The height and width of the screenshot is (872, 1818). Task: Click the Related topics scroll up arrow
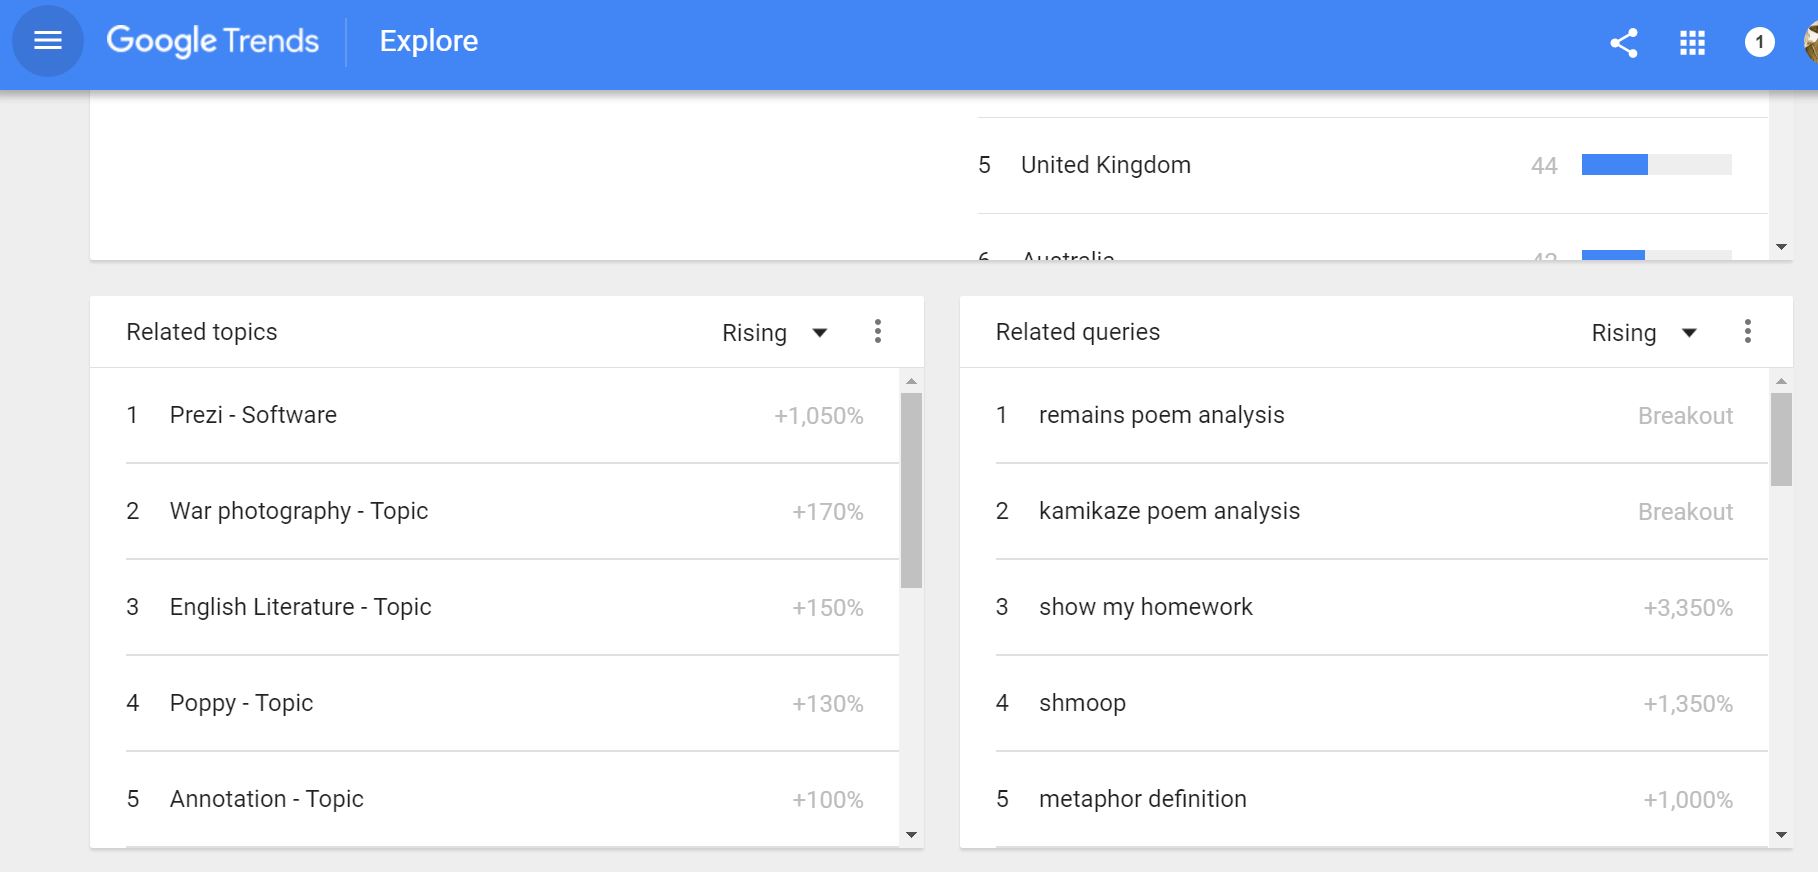[x=911, y=381]
